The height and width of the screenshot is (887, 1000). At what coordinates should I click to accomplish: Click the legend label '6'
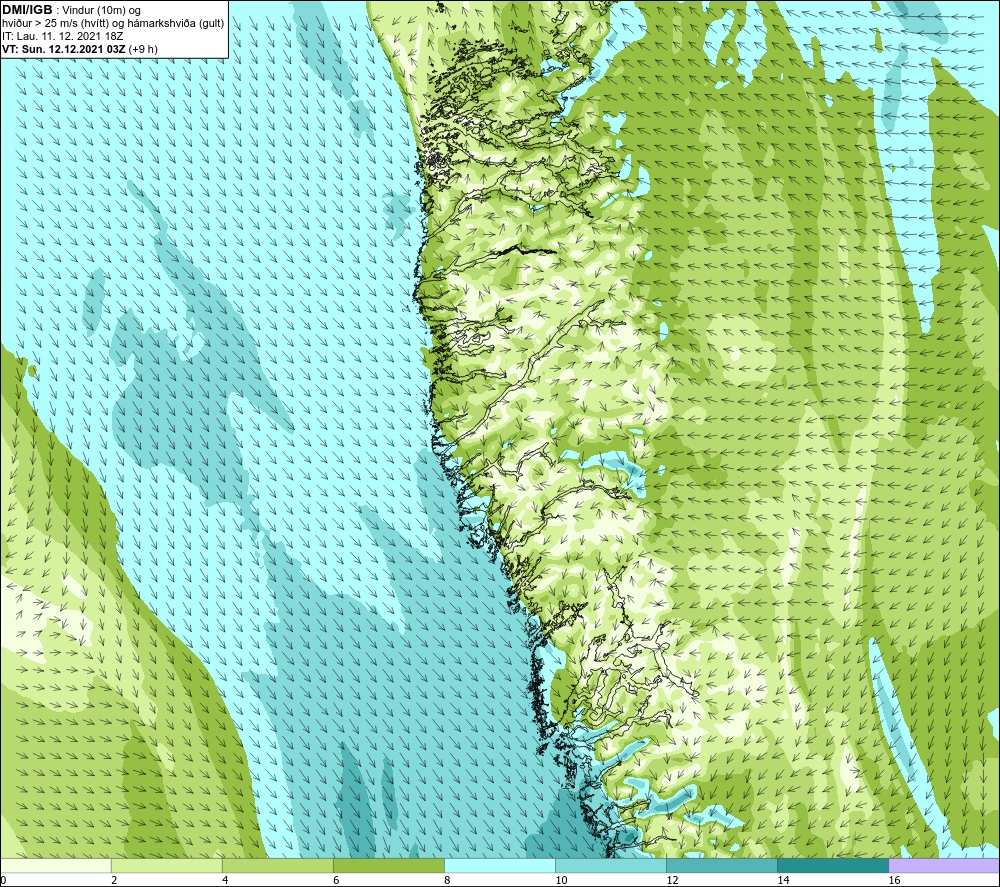pyautogui.click(x=335, y=881)
